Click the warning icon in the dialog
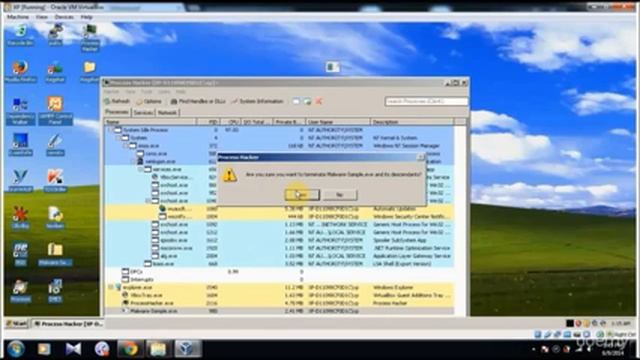640x360 pixels. (x=230, y=175)
